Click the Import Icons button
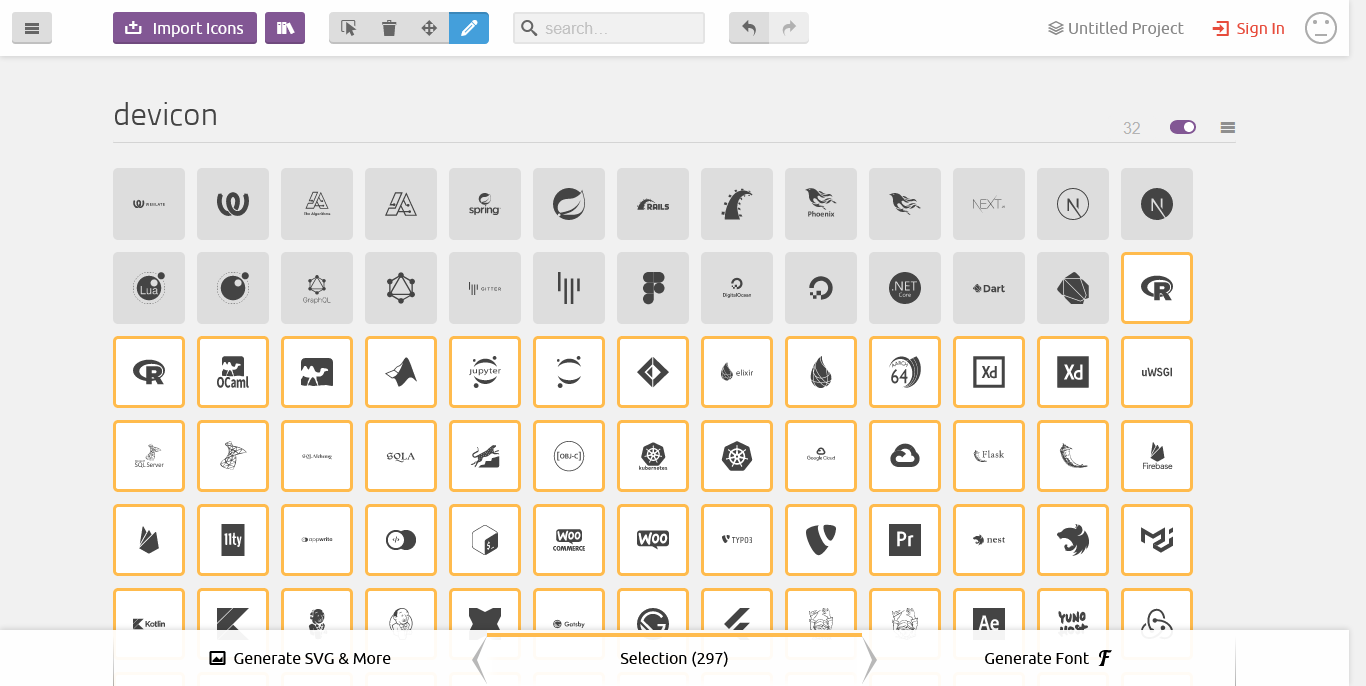The height and width of the screenshot is (686, 1366). pos(185,28)
